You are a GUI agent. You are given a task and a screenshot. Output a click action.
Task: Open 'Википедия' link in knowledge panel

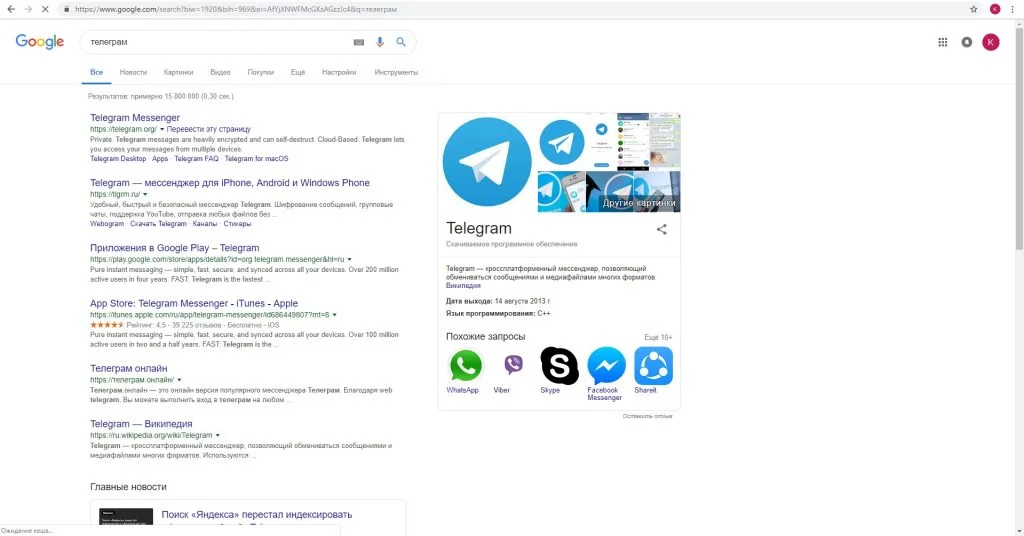[x=463, y=286]
